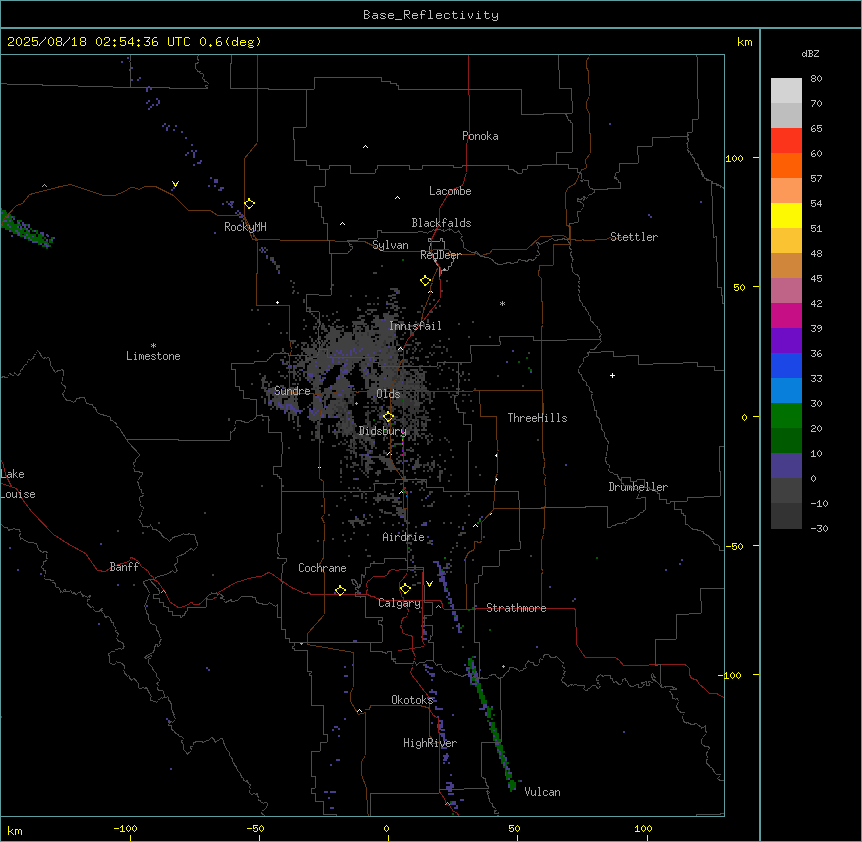Click the Okotoks label

click(x=412, y=700)
